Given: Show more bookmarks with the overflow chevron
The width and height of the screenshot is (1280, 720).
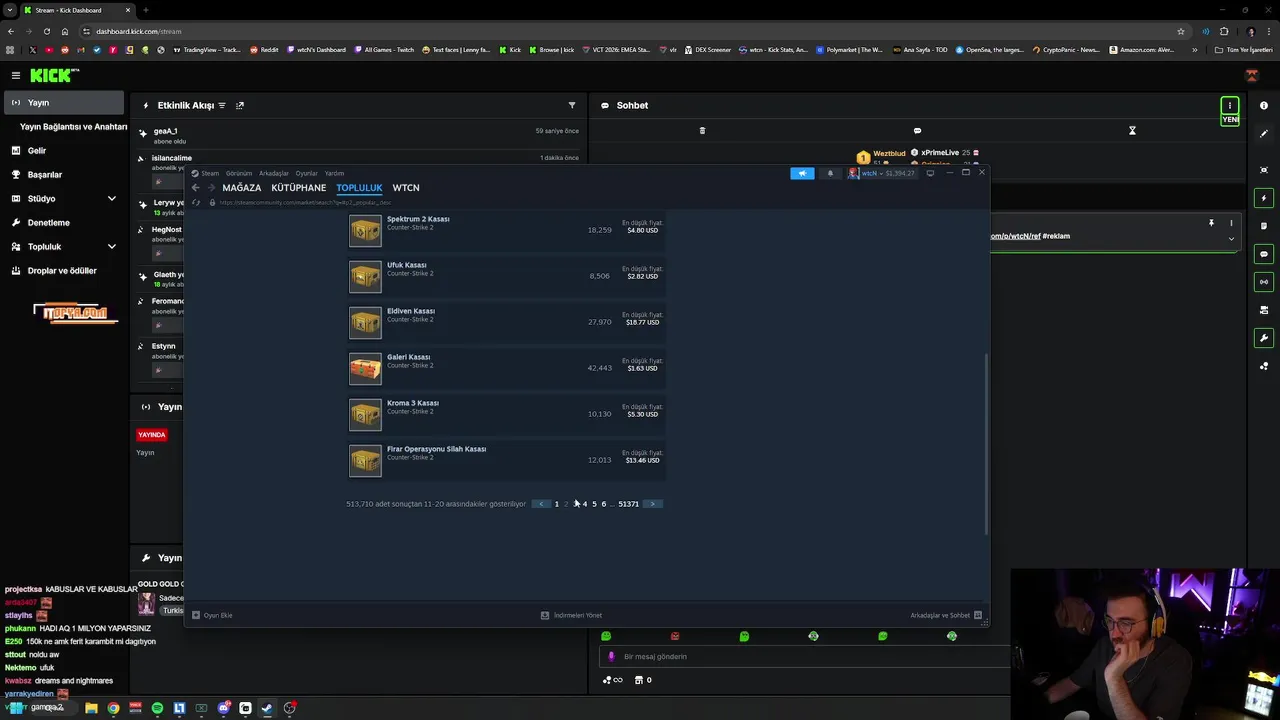Looking at the screenshot, I should click(x=1194, y=50).
